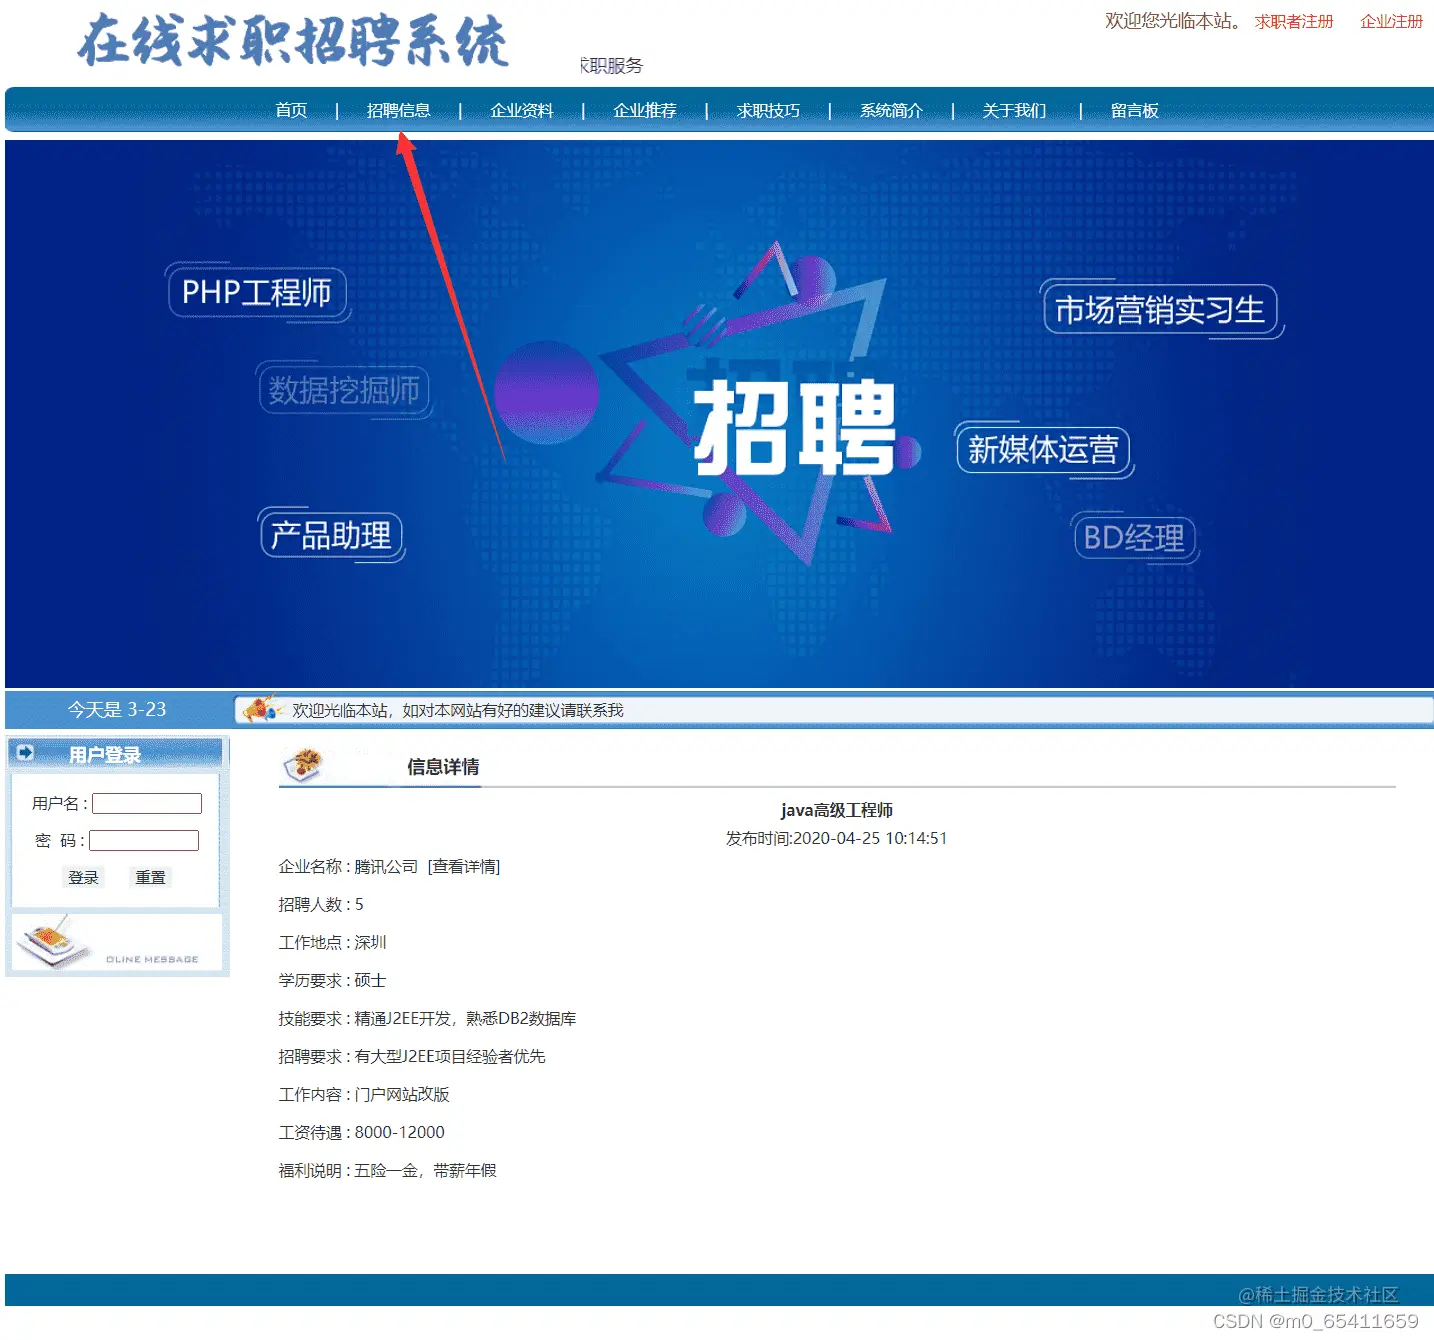Select the BD经理 banner tag
The width and height of the screenshot is (1434, 1340).
point(1134,538)
